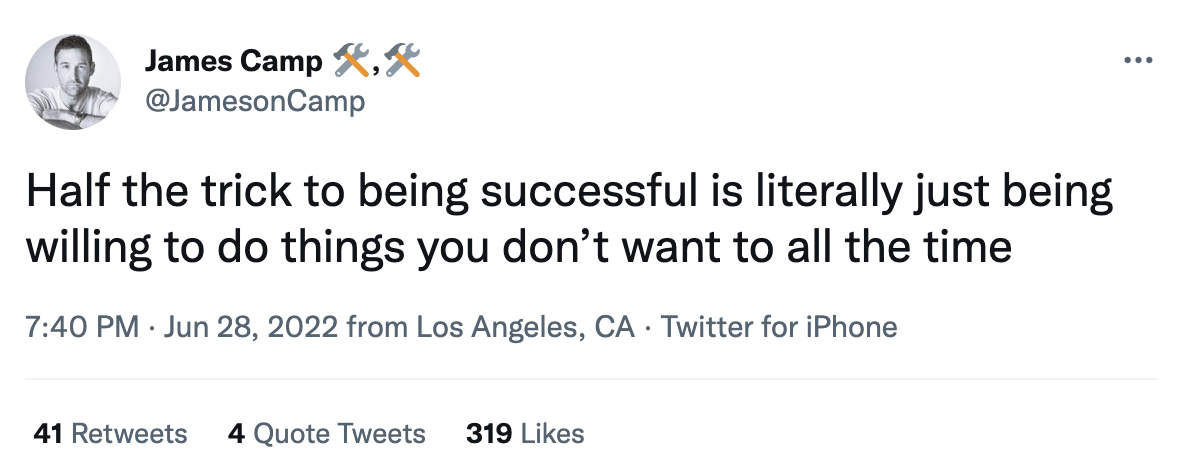Click the Twitter for iPhone source label

(779, 327)
